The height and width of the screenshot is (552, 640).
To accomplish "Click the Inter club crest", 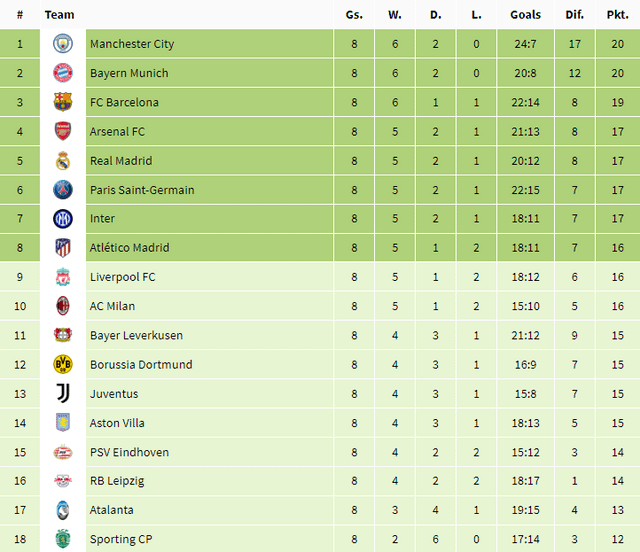I will point(63,219).
